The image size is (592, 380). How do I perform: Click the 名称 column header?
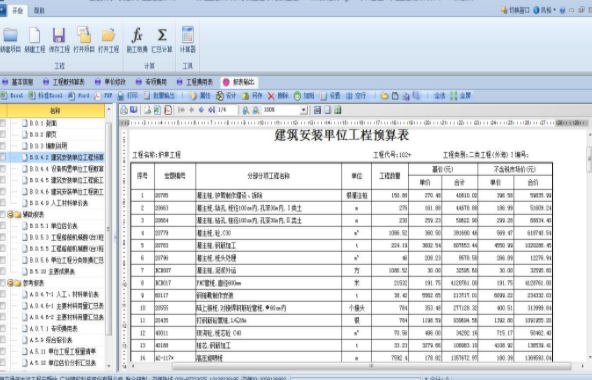(x=56, y=111)
